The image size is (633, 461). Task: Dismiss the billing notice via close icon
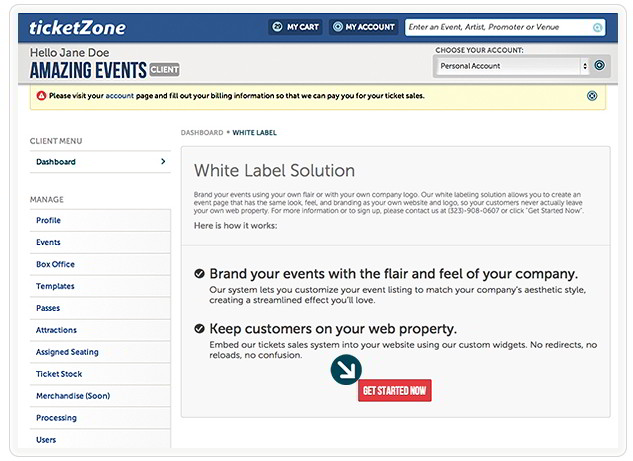click(x=592, y=96)
